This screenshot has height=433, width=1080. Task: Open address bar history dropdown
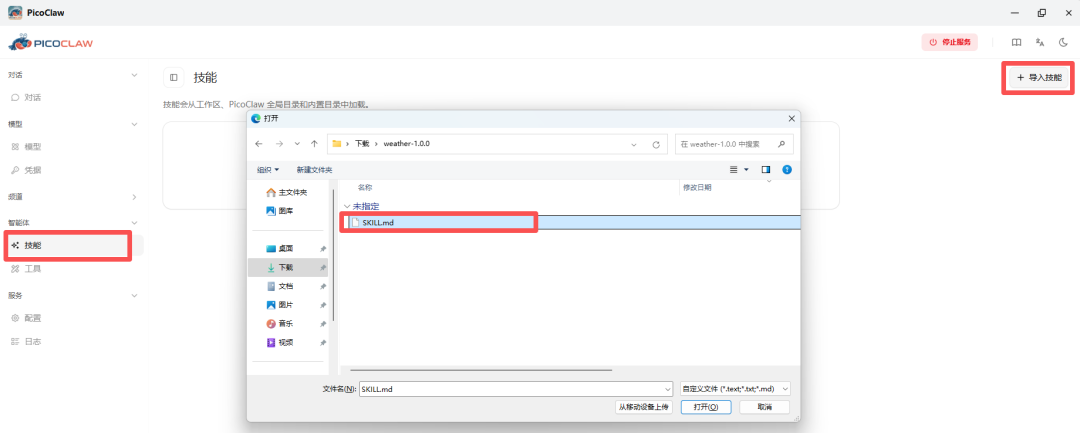click(x=633, y=145)
